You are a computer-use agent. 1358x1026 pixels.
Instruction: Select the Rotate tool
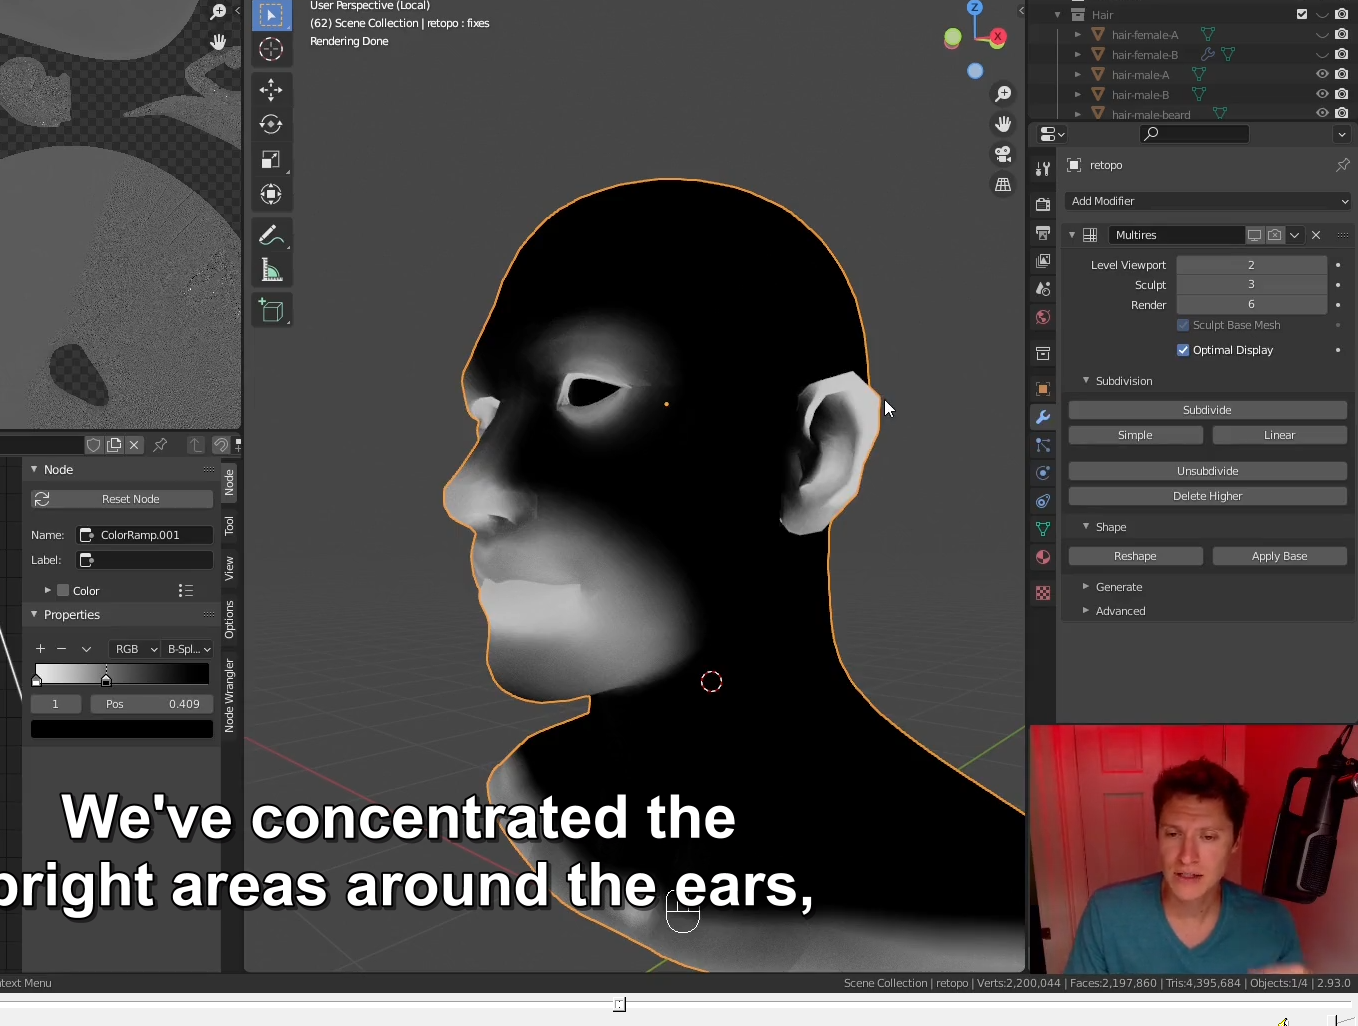[x=271, y=124]
